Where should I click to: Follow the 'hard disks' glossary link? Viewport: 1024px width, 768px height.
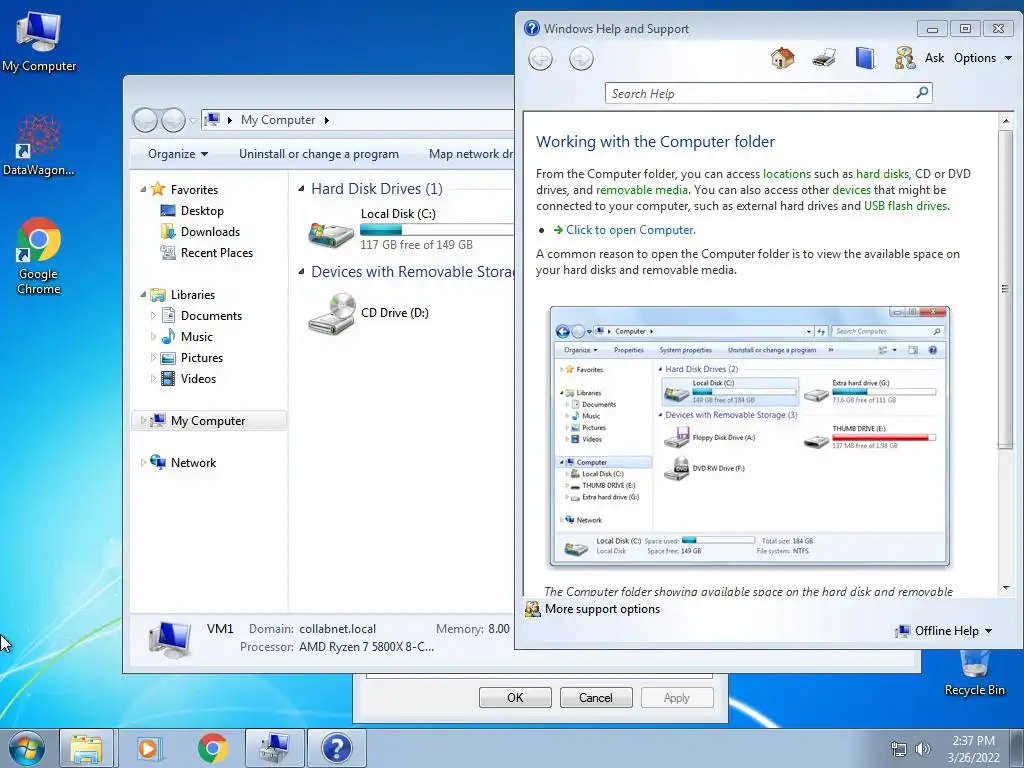pyautogui.click(x=882, y=174)
